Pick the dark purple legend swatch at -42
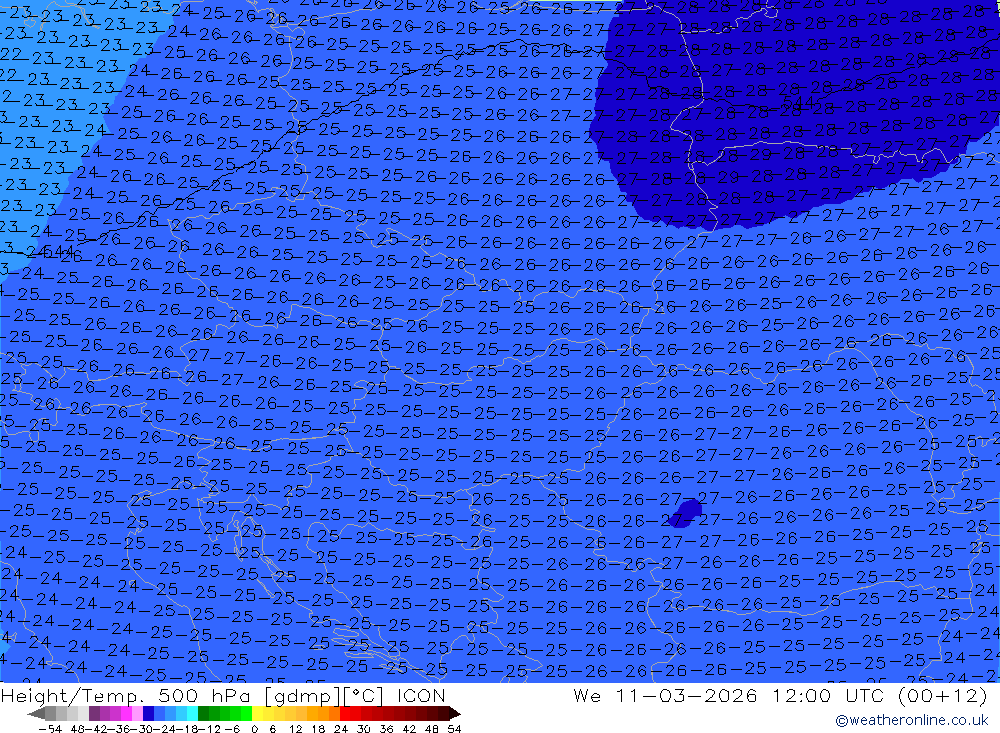This screenshot has height=733, width=1000. [94, 714]
